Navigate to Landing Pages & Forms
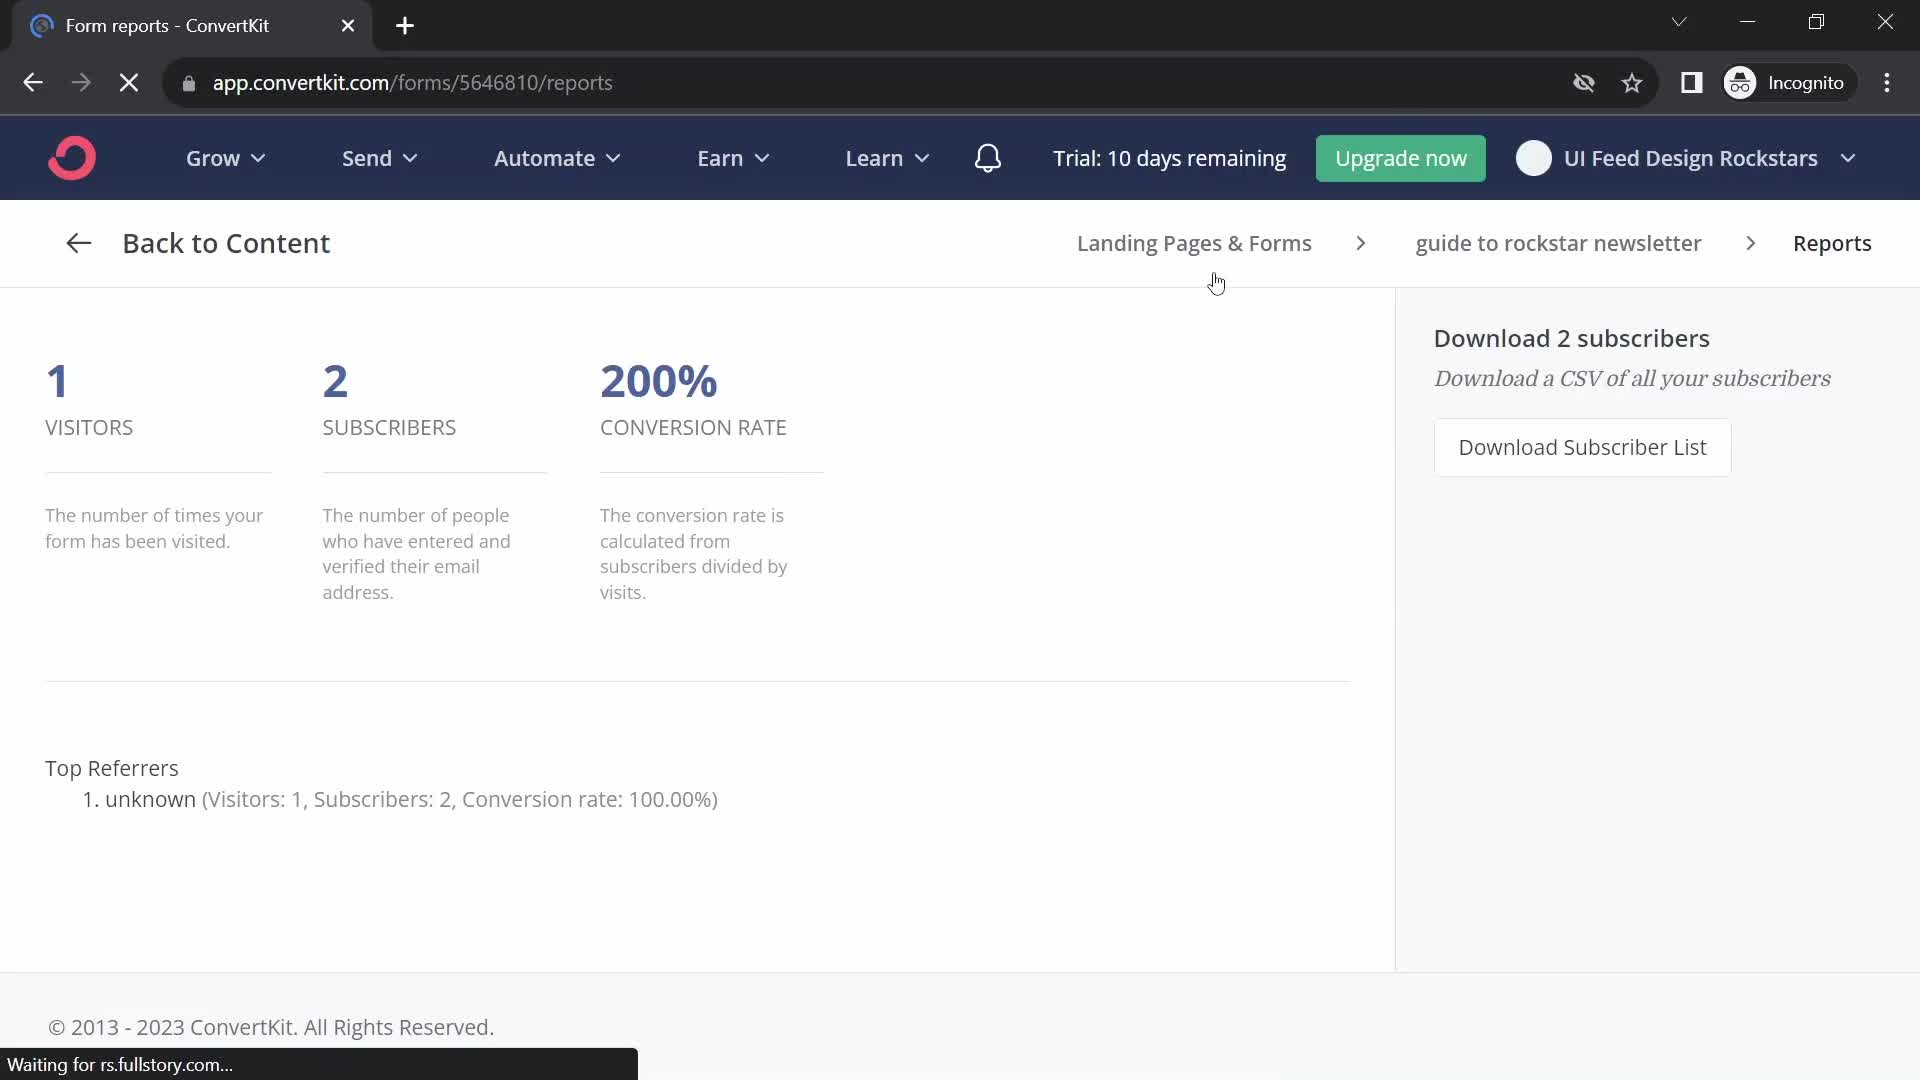 (x=1193, y=243)
